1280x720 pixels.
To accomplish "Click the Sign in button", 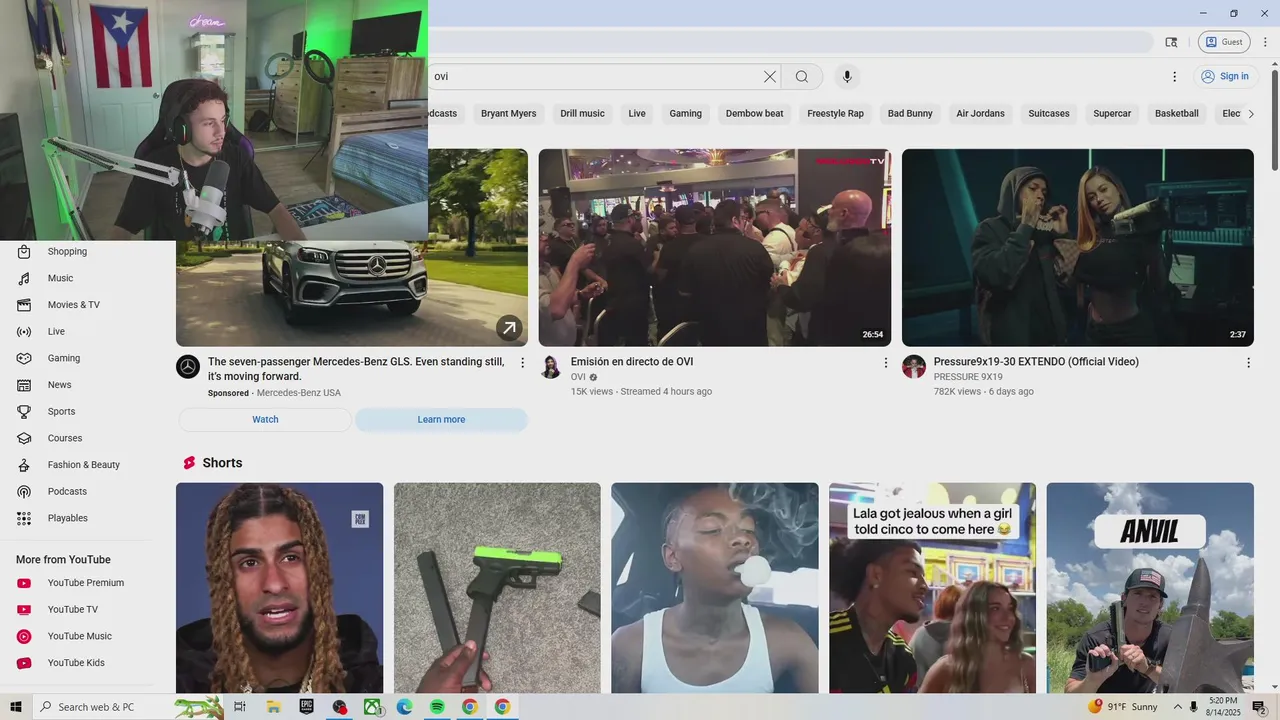I will (1225, 77).
